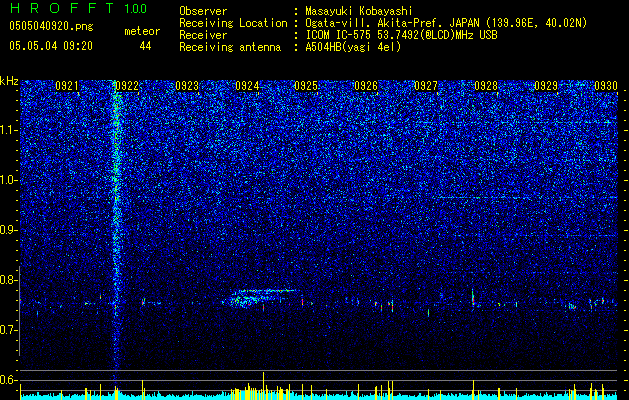629x400 pixels.
Task: Click the tallest yellow spike in bottom graph
Action: pos(264,384)
